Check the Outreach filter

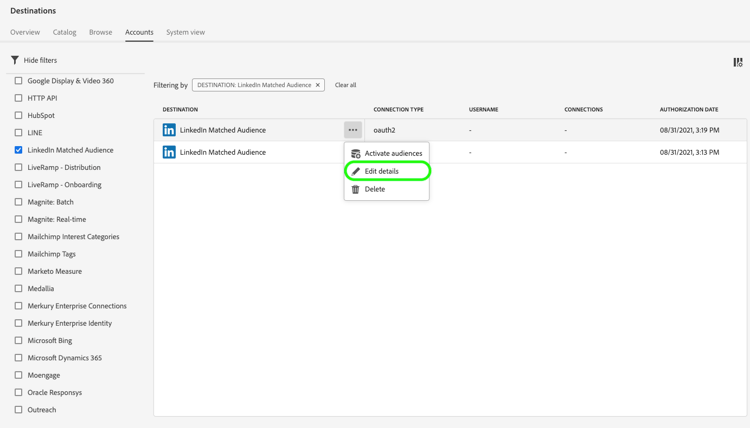(18, 410)
